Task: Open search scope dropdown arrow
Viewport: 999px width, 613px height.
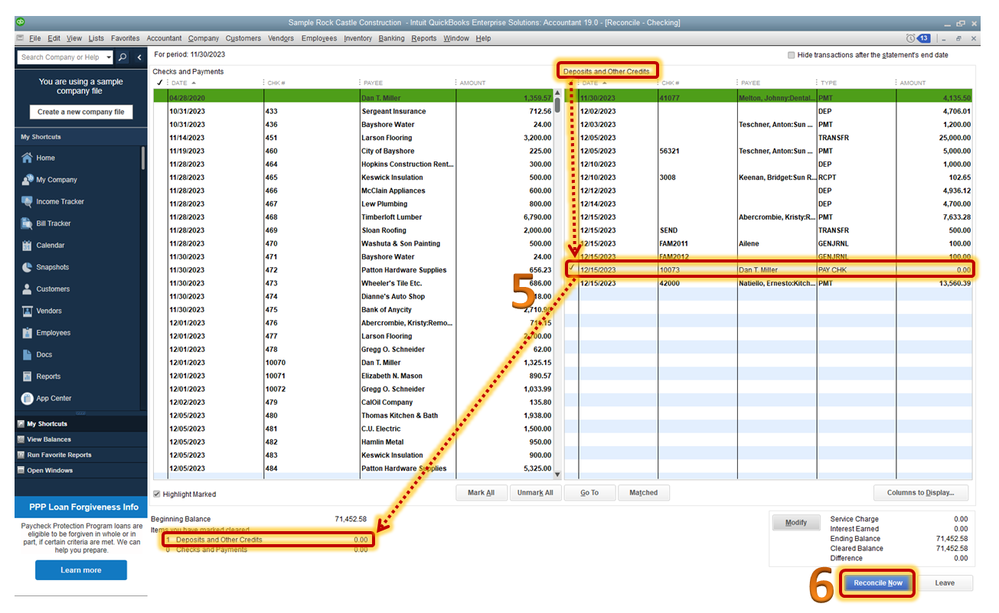Action: [x=109, y=57]
